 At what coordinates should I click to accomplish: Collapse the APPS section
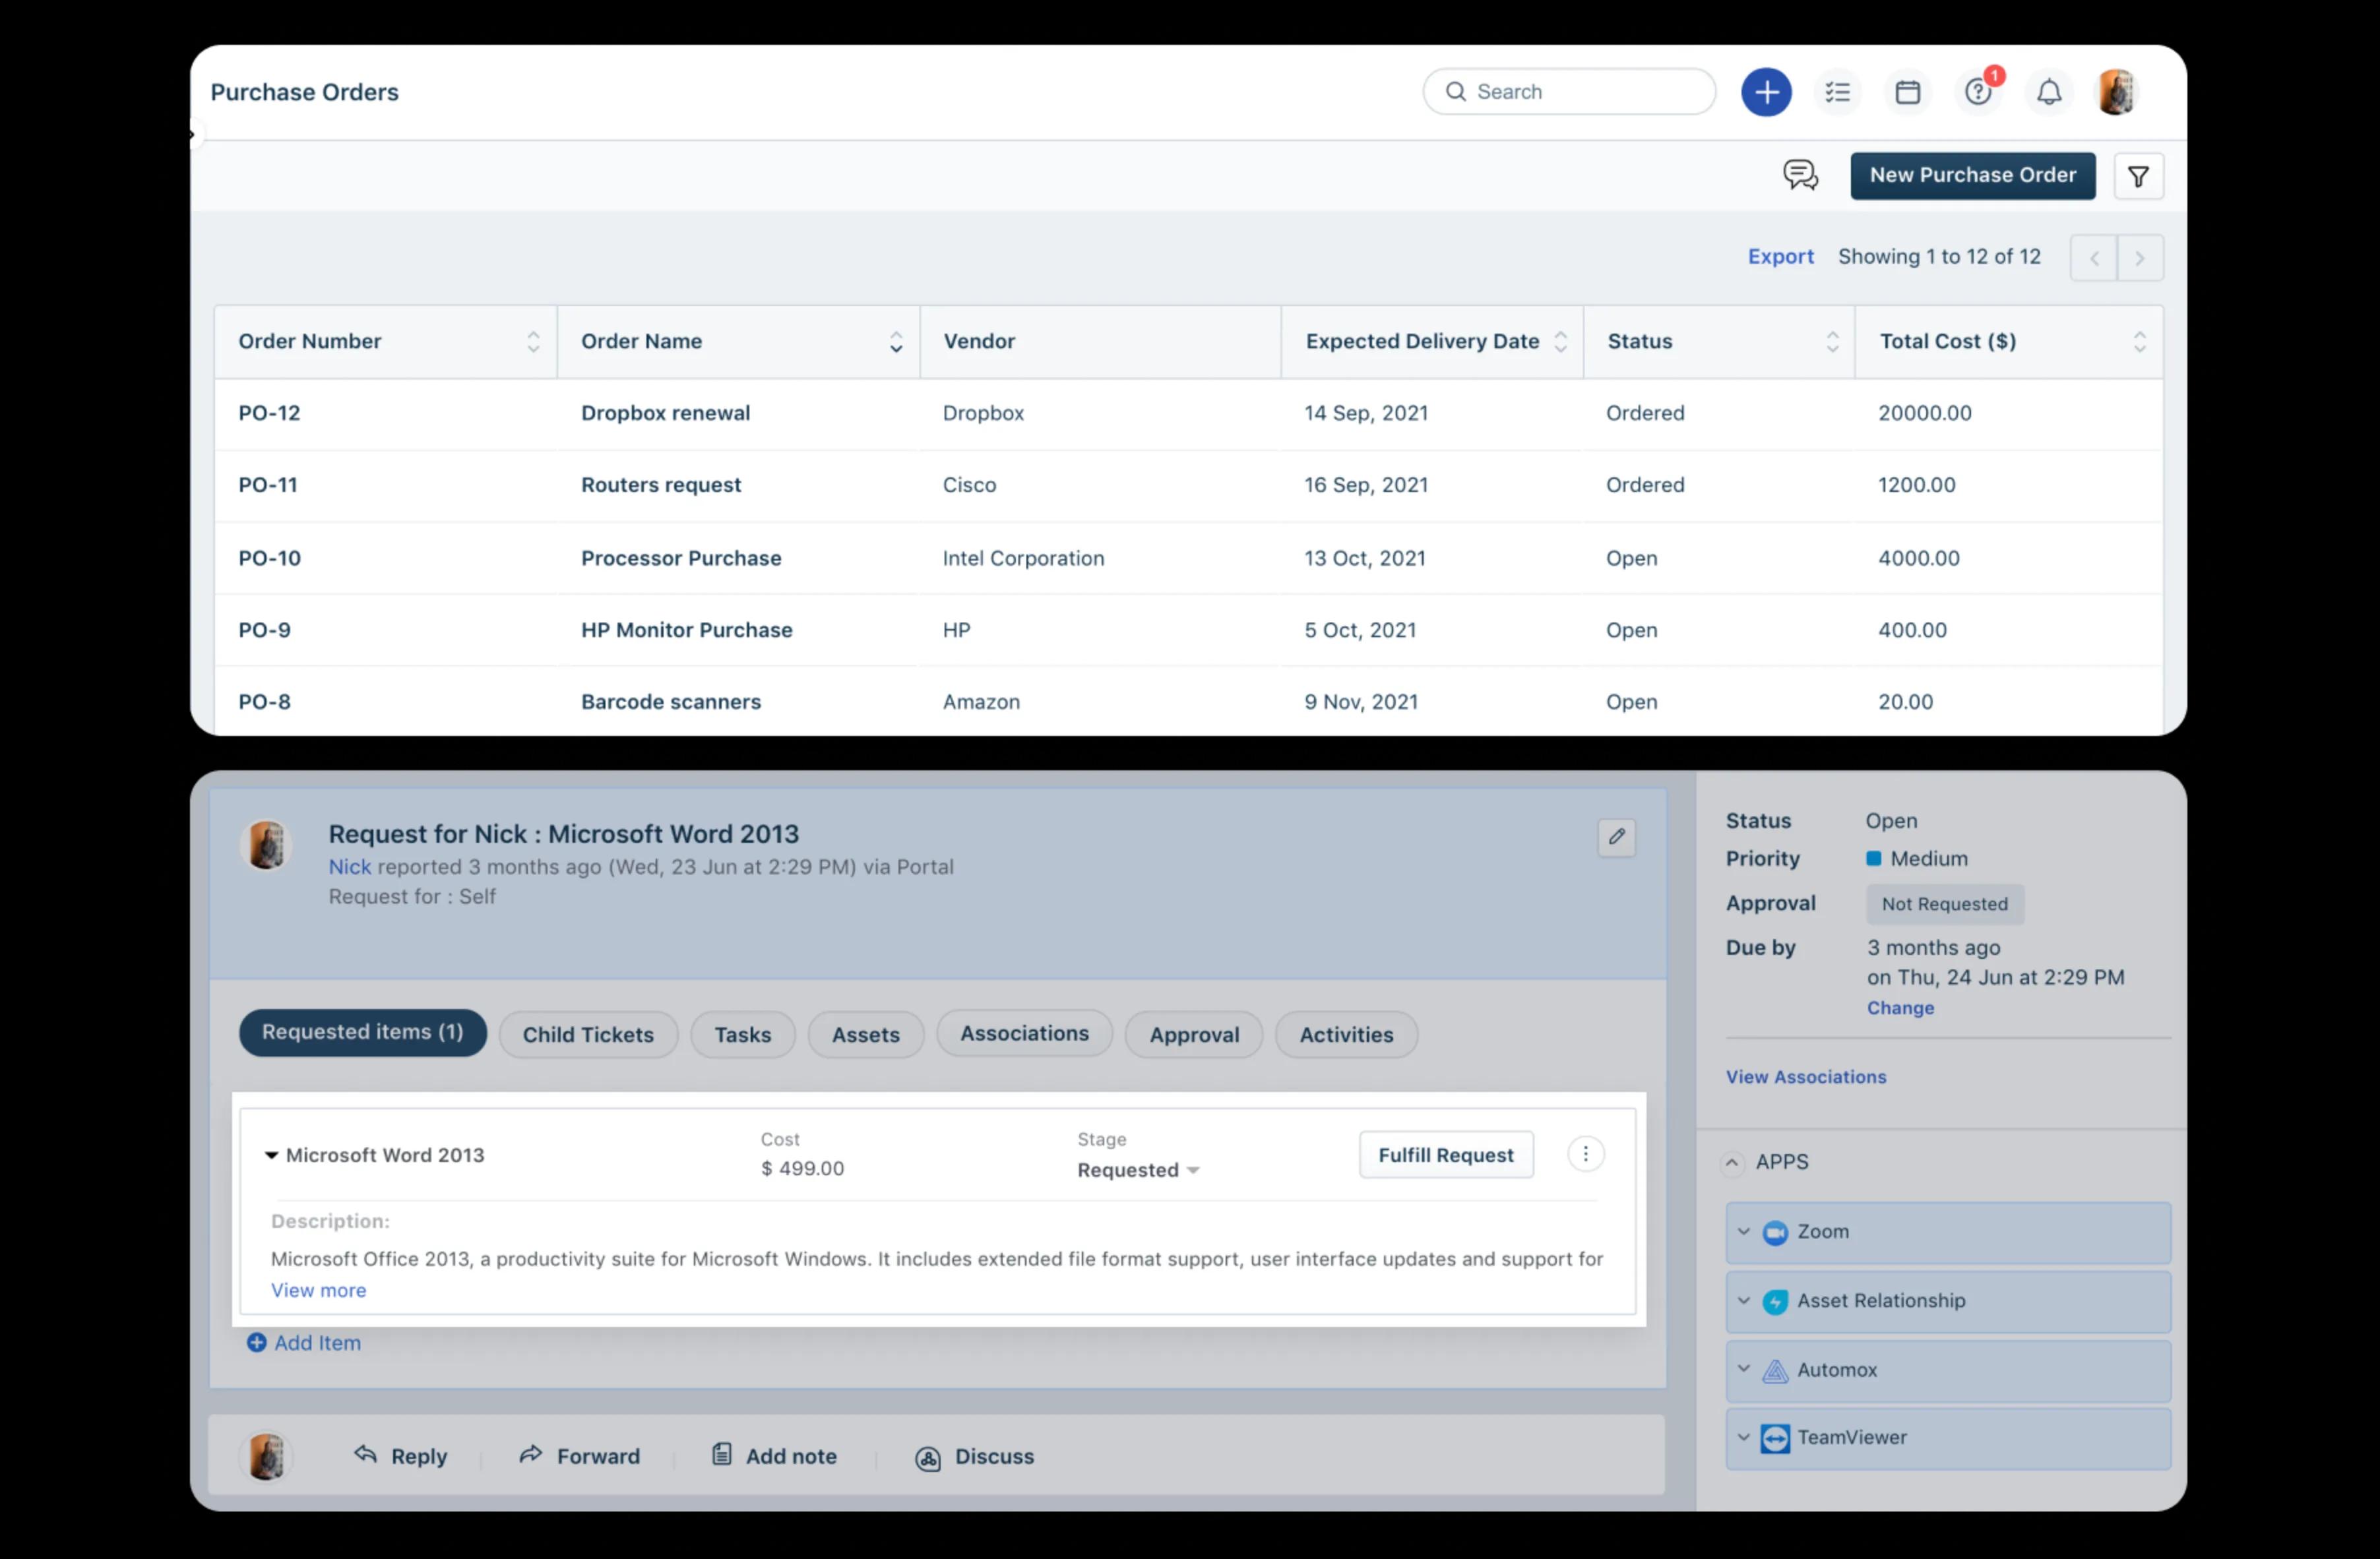click(1732, 1163)
